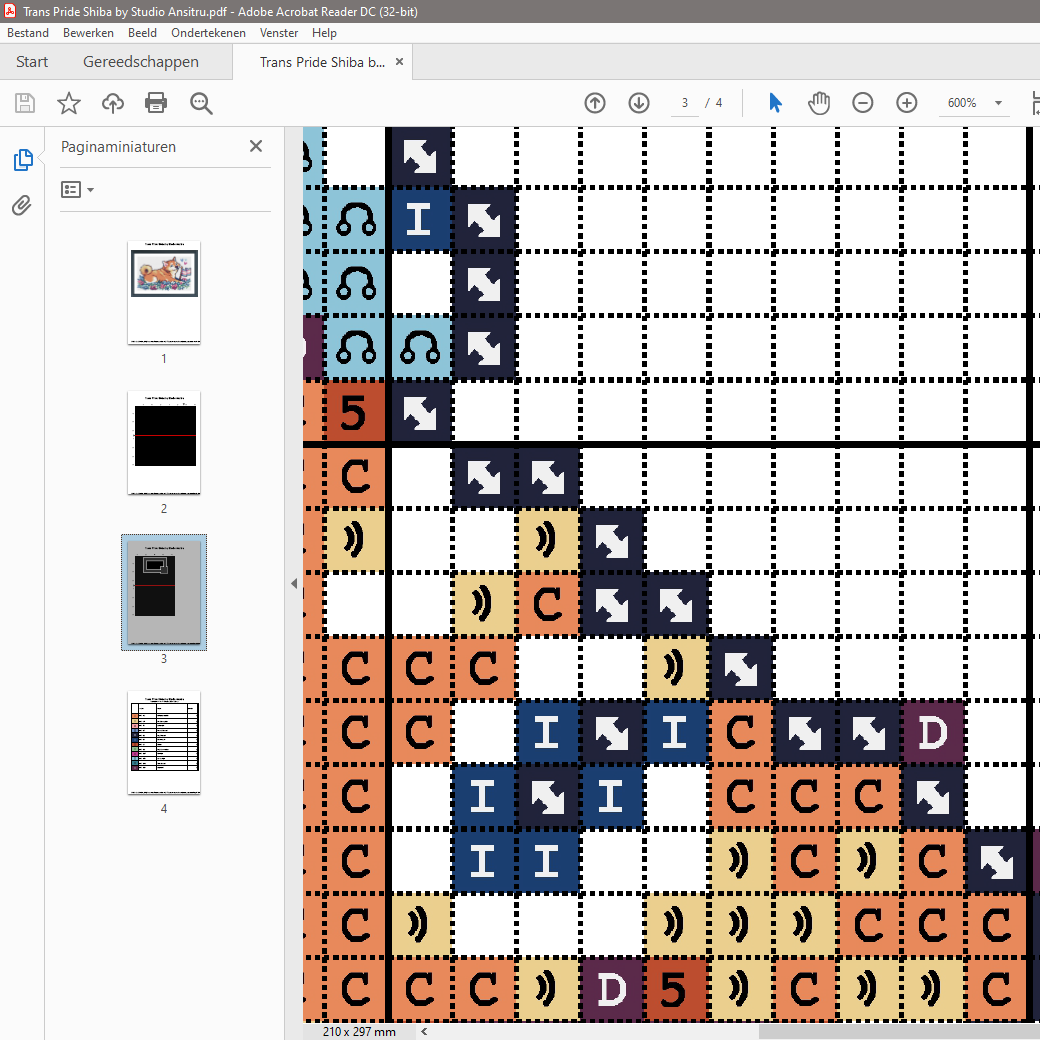Click the Save file icon
This screenshot has height=1040, width=1040.
pos(25,103)
